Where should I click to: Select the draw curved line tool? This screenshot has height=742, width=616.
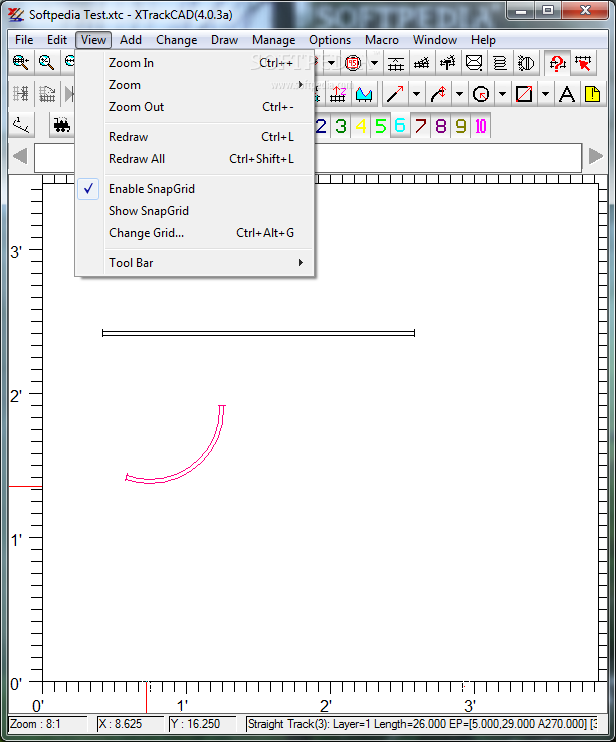pos(438,94)
